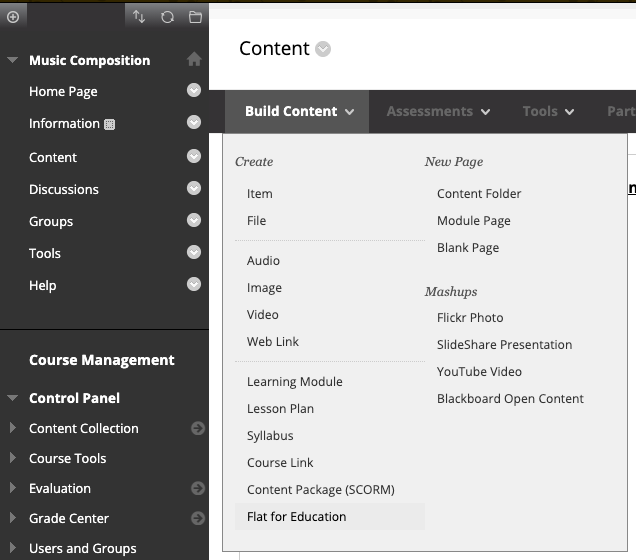Image resolution: width=636 pixels, height=560 pixels.
Task: Select YouTube Video mashup
Action: 479,371
